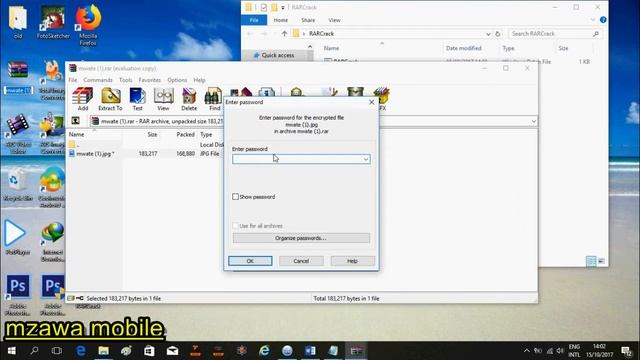The width and height of the screenshot is (640, 360).
Task: Close the Enter password dialog
Action: tap(371, 102)
